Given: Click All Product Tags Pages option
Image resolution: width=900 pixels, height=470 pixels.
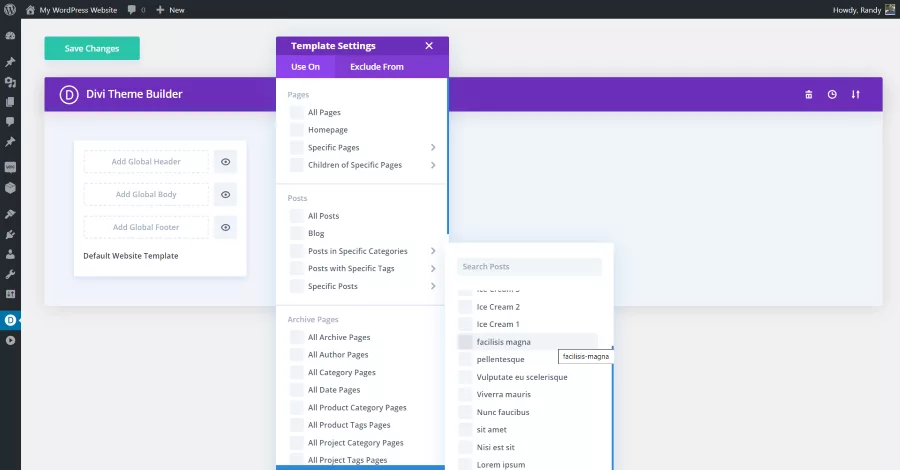Looking at the screenshot, I should click(349, 425).
